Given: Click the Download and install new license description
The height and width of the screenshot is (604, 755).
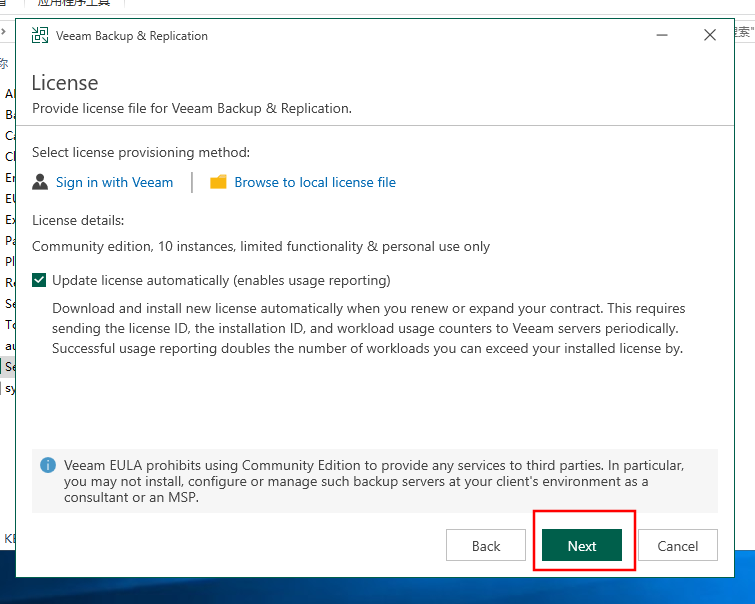Looking at the screenshot, I should [369, 328].
